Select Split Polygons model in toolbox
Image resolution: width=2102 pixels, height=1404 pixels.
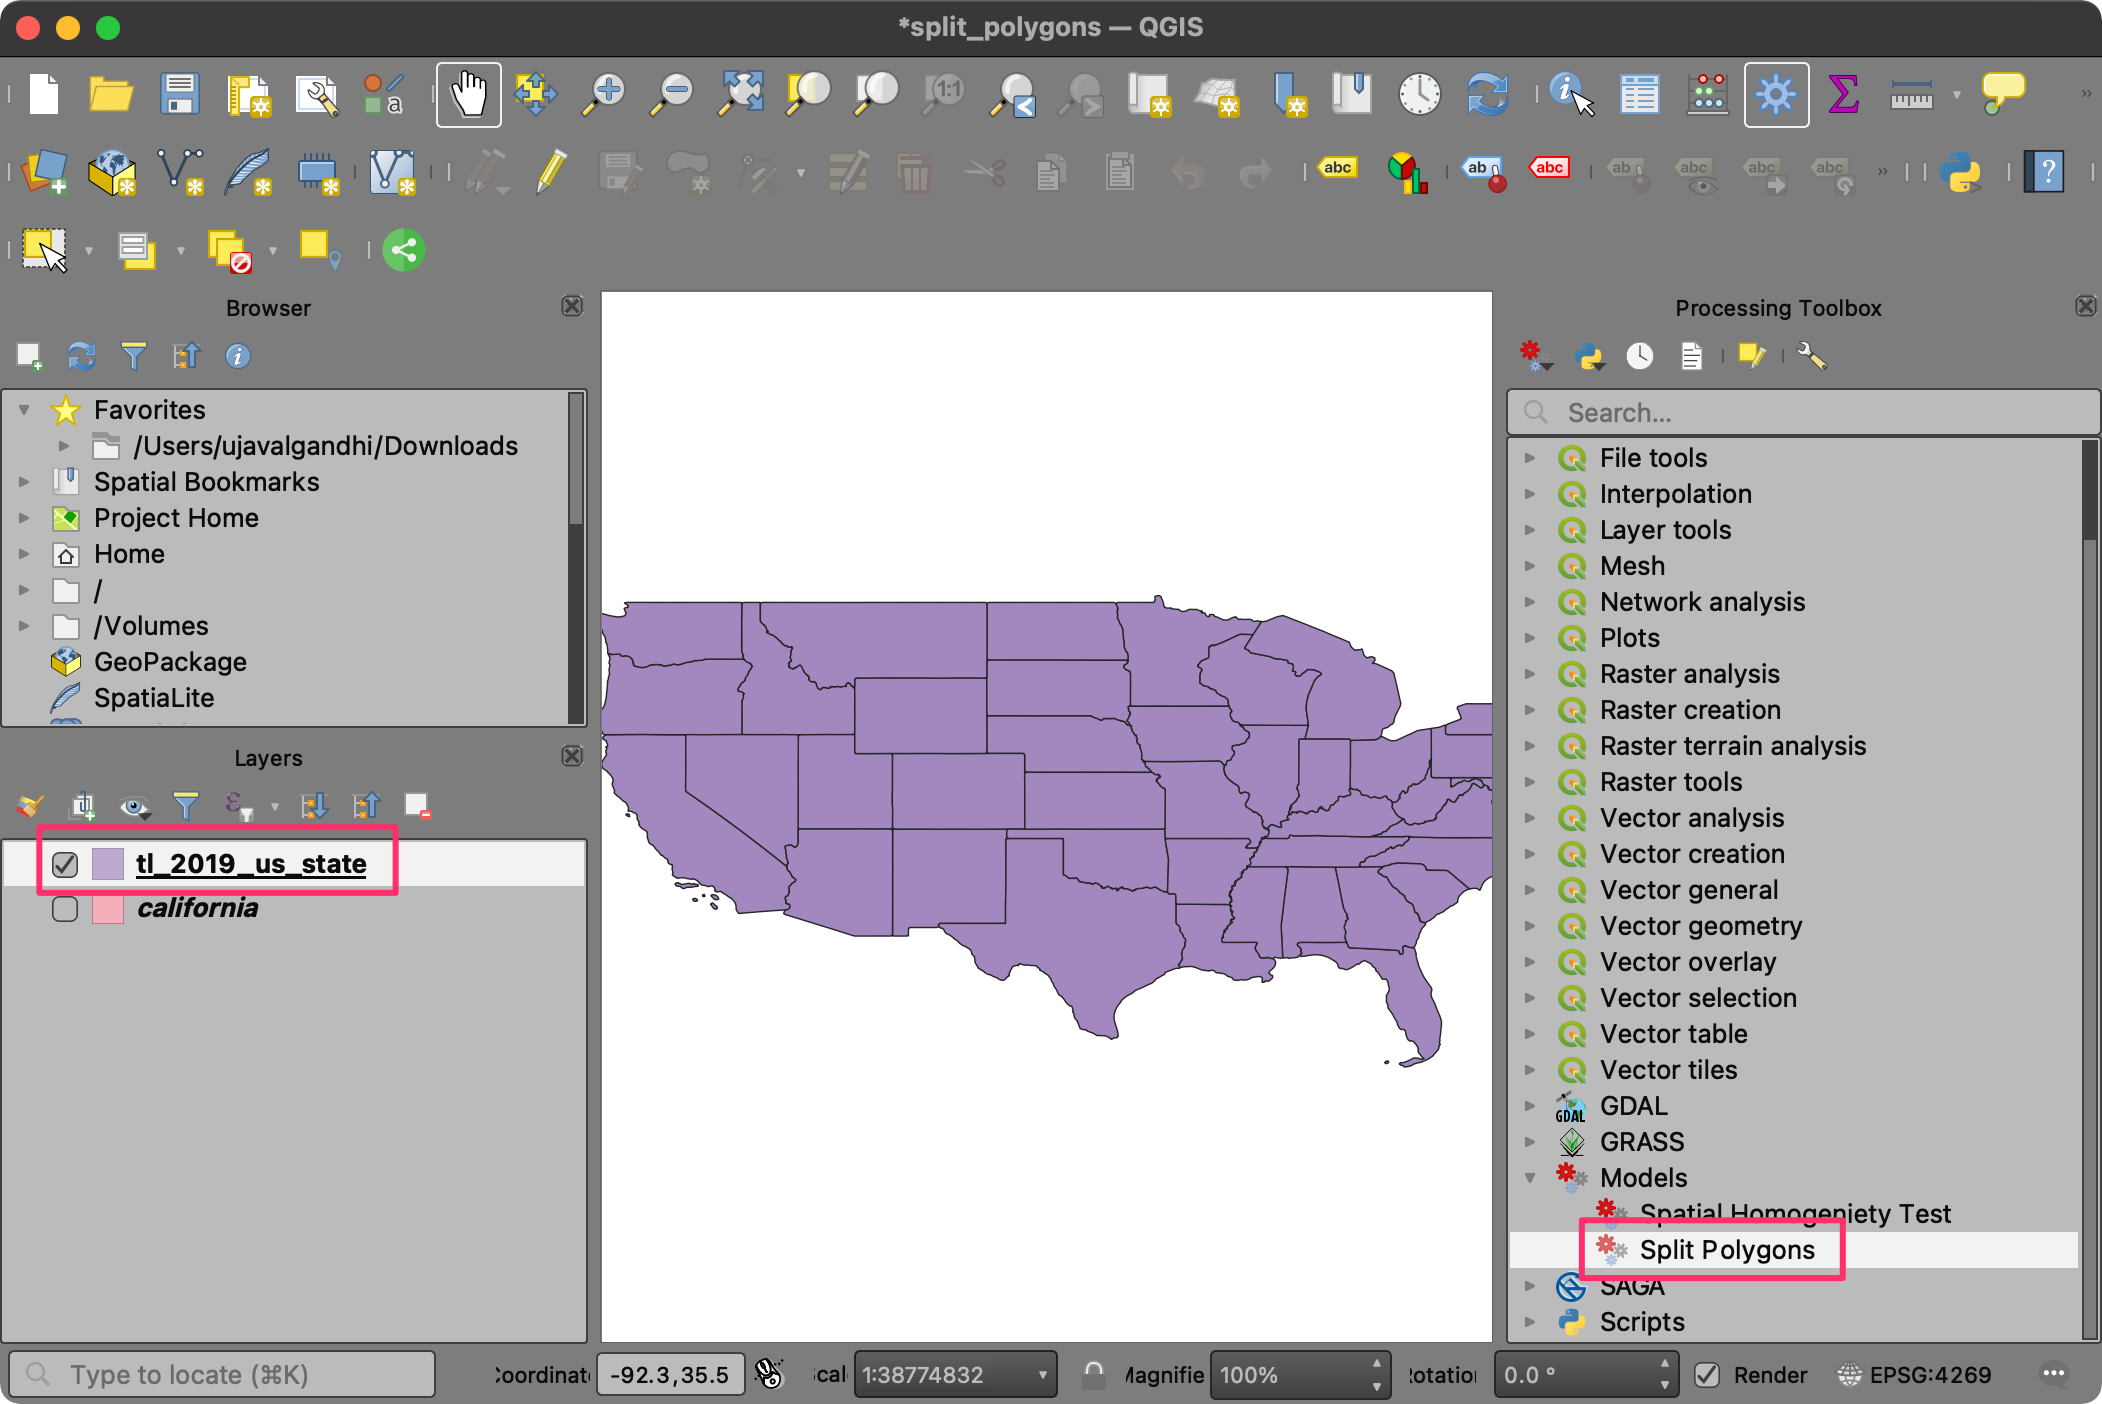[1726, 1250]
